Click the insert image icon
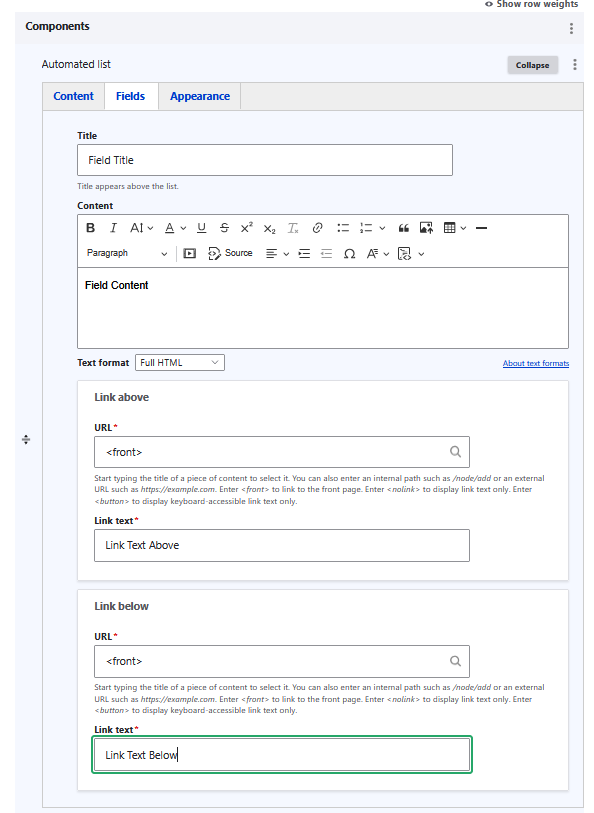The width and height of the screenshot is (594, 813). click(x=426, y=228)
